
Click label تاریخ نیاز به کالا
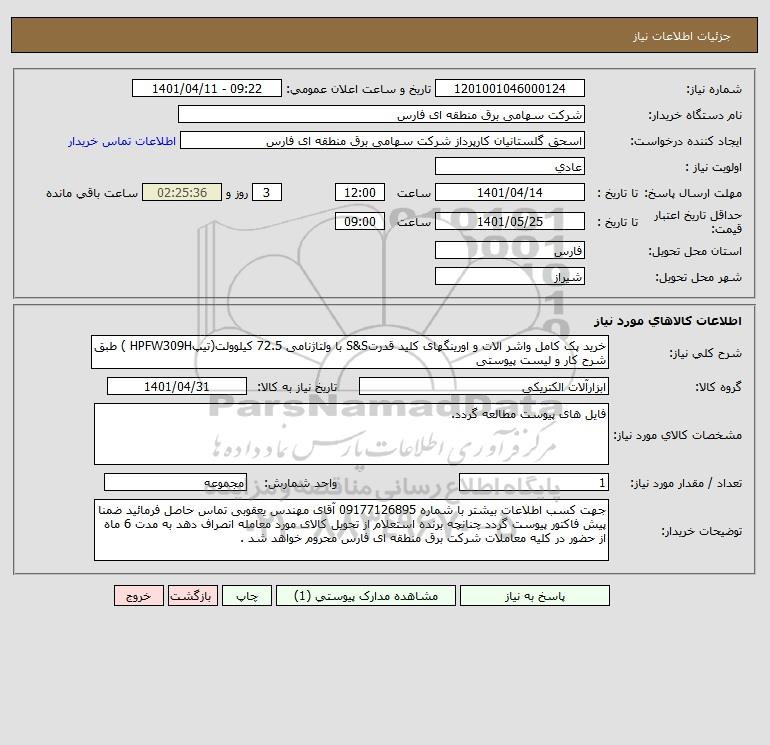tap(298, 387)
